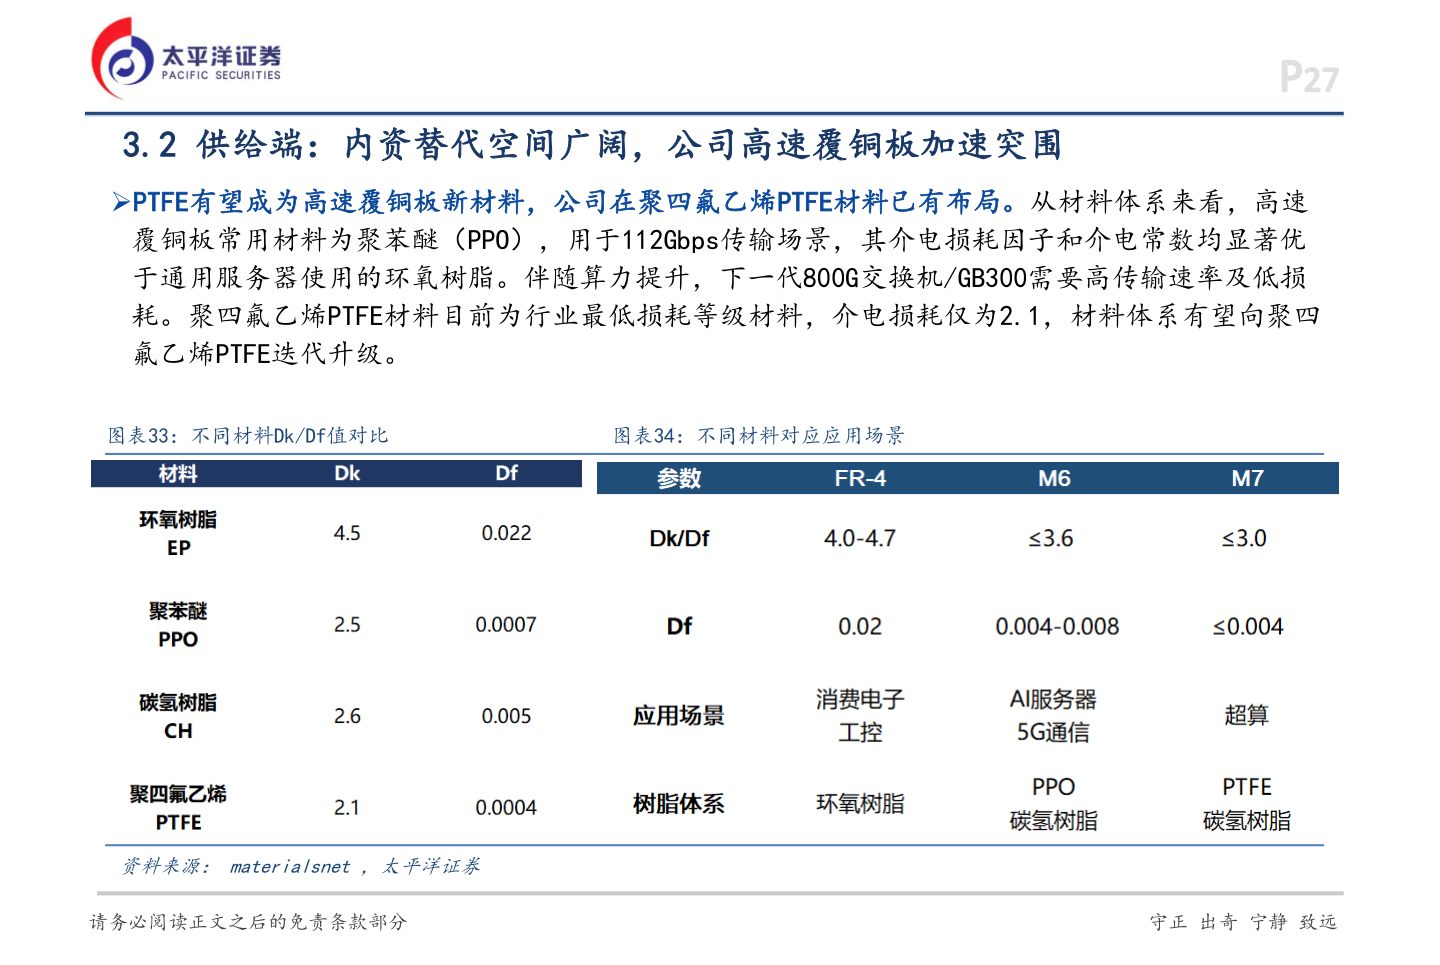Select the '聚苯醚 PPO' row label
The height and width of the screenshot is (965, 1440).
tap(178, 624)
